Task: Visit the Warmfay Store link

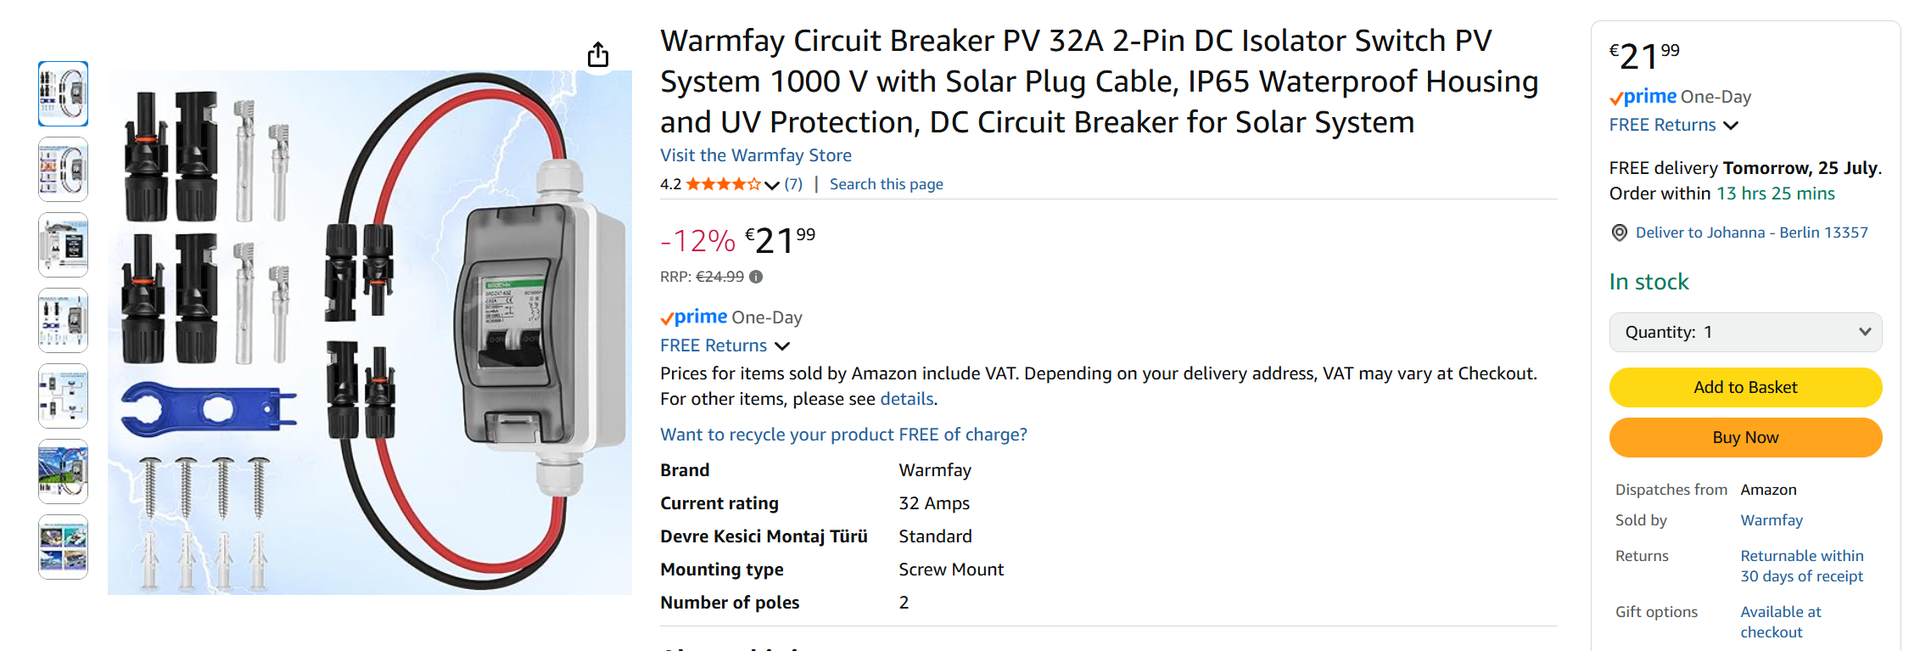Action: (x=756, y=155)
